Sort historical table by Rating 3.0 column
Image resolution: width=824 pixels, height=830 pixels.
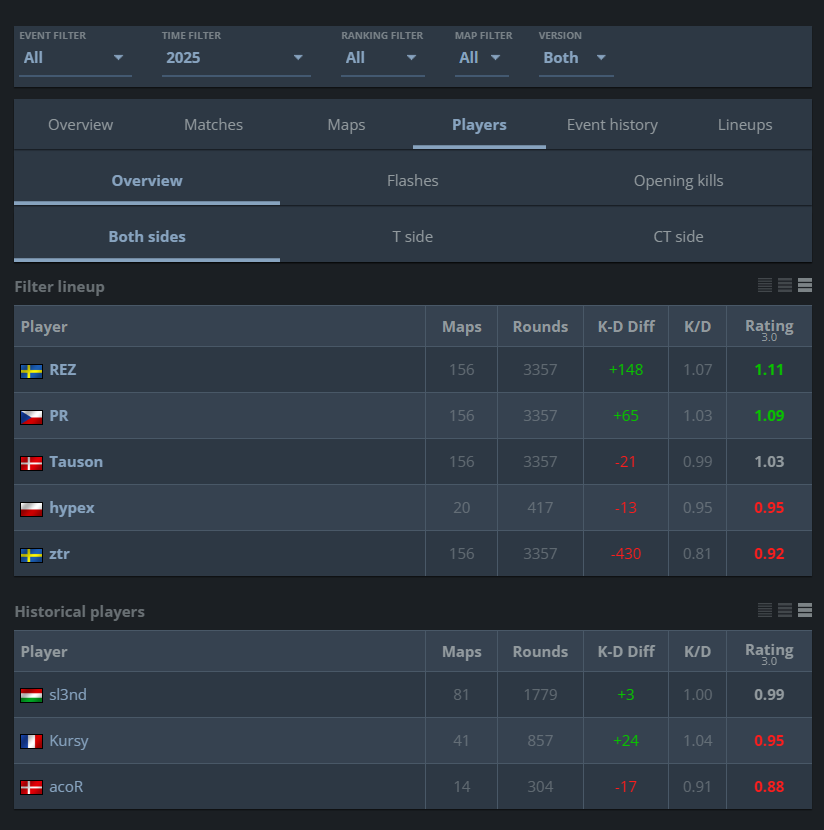click(x=769, y=654)
